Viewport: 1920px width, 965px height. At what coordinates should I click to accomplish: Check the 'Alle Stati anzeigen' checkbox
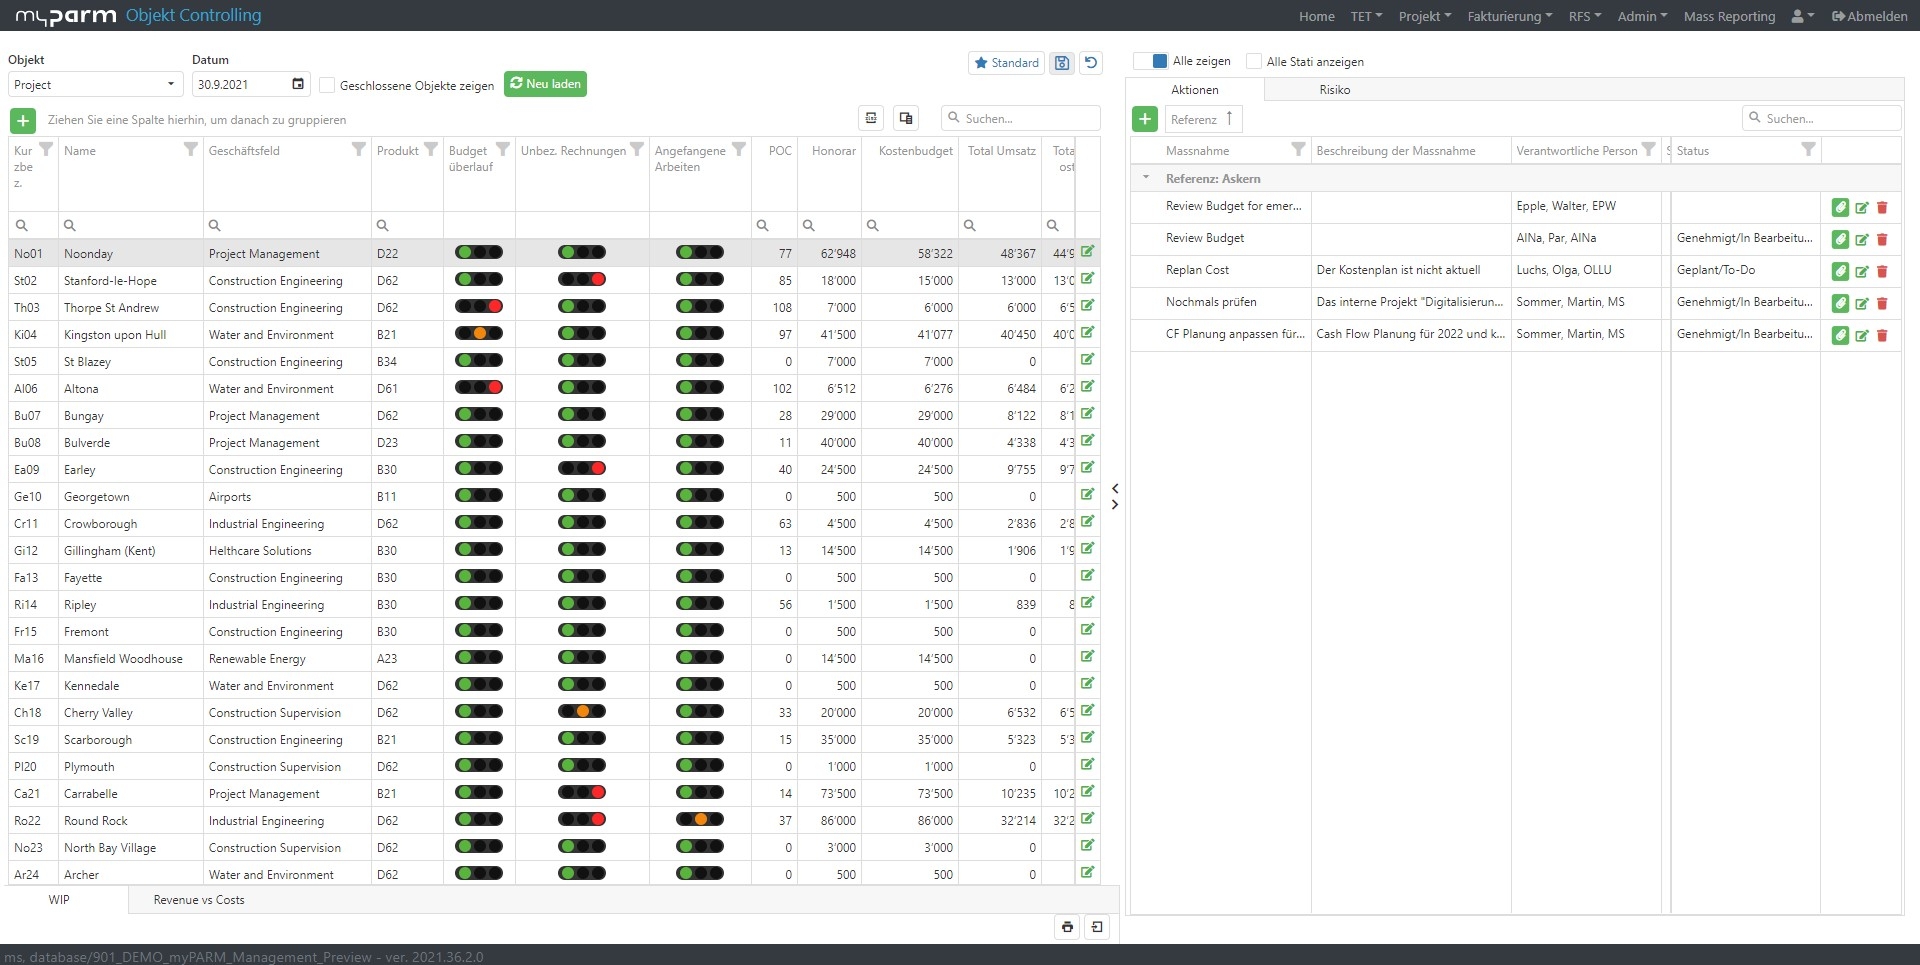(1254, 62)
